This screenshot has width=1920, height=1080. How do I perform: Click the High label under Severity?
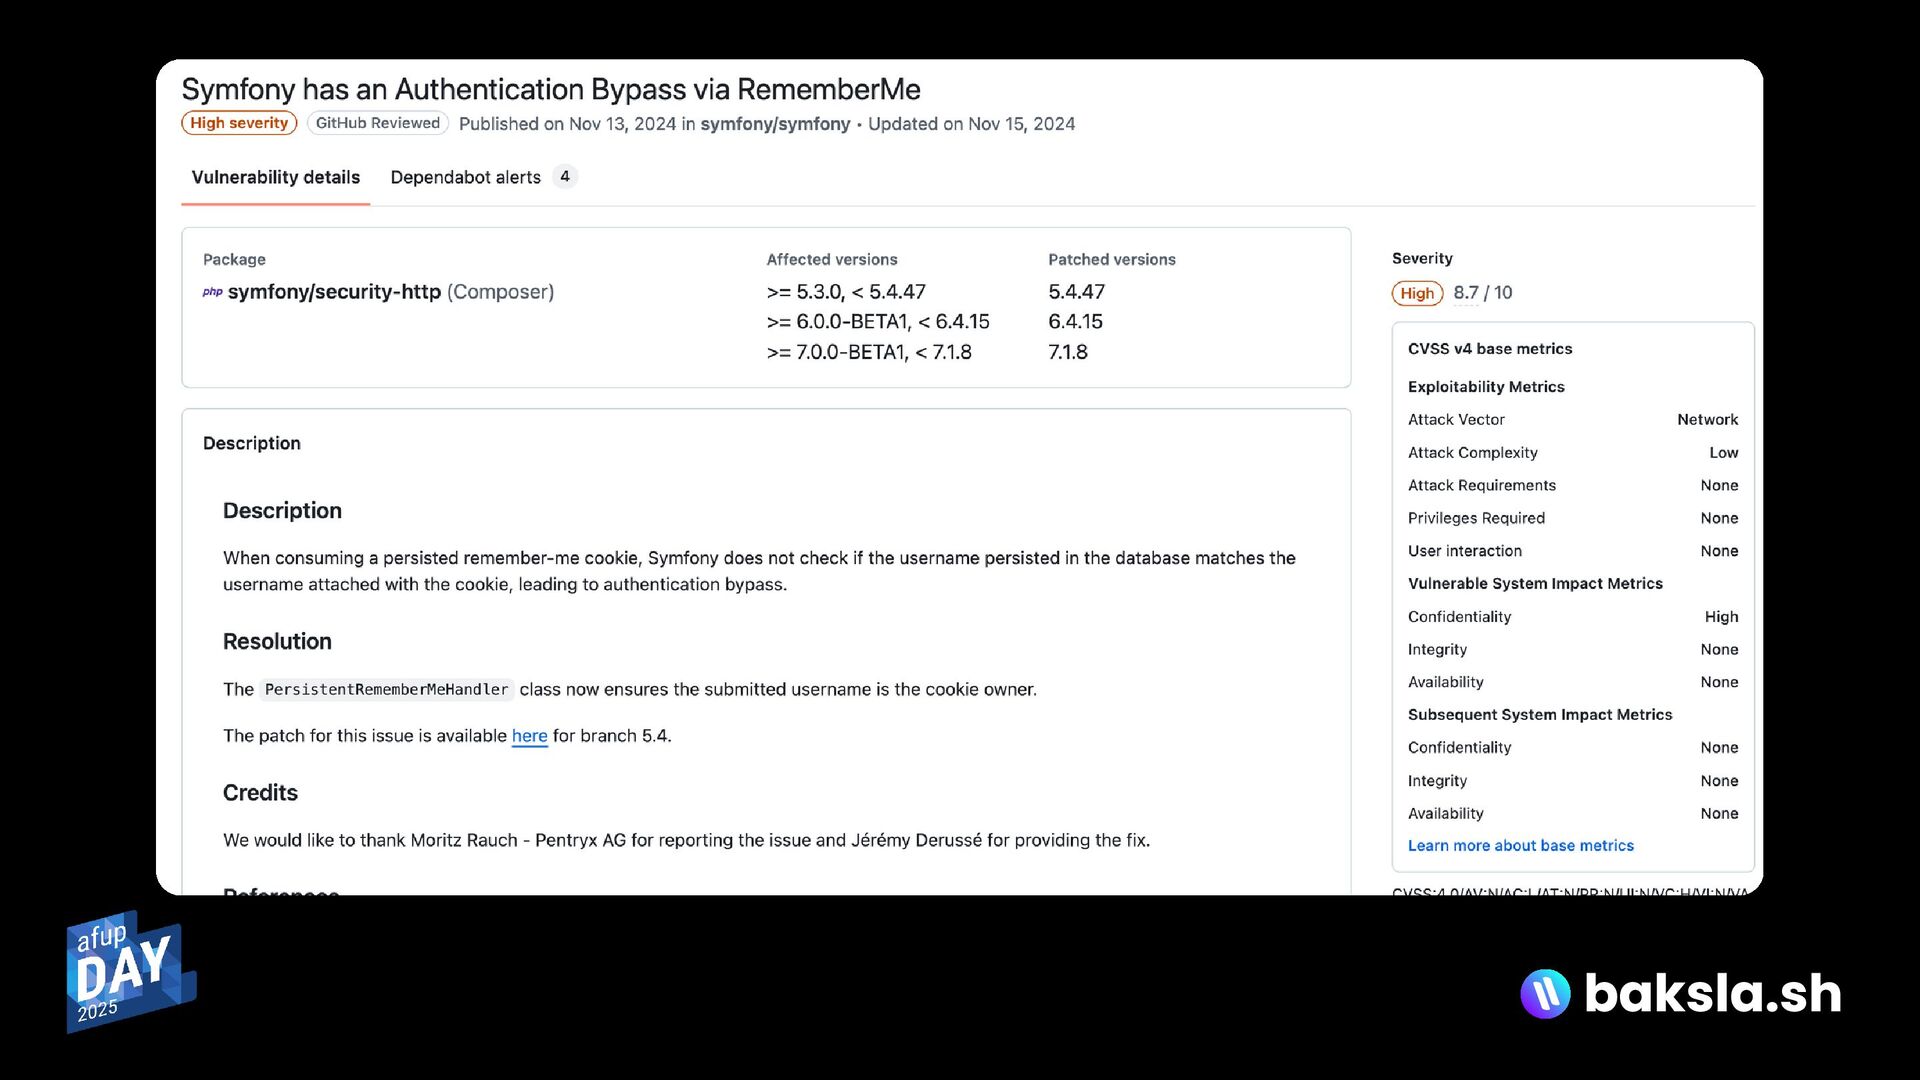[x=1417, y=293]
